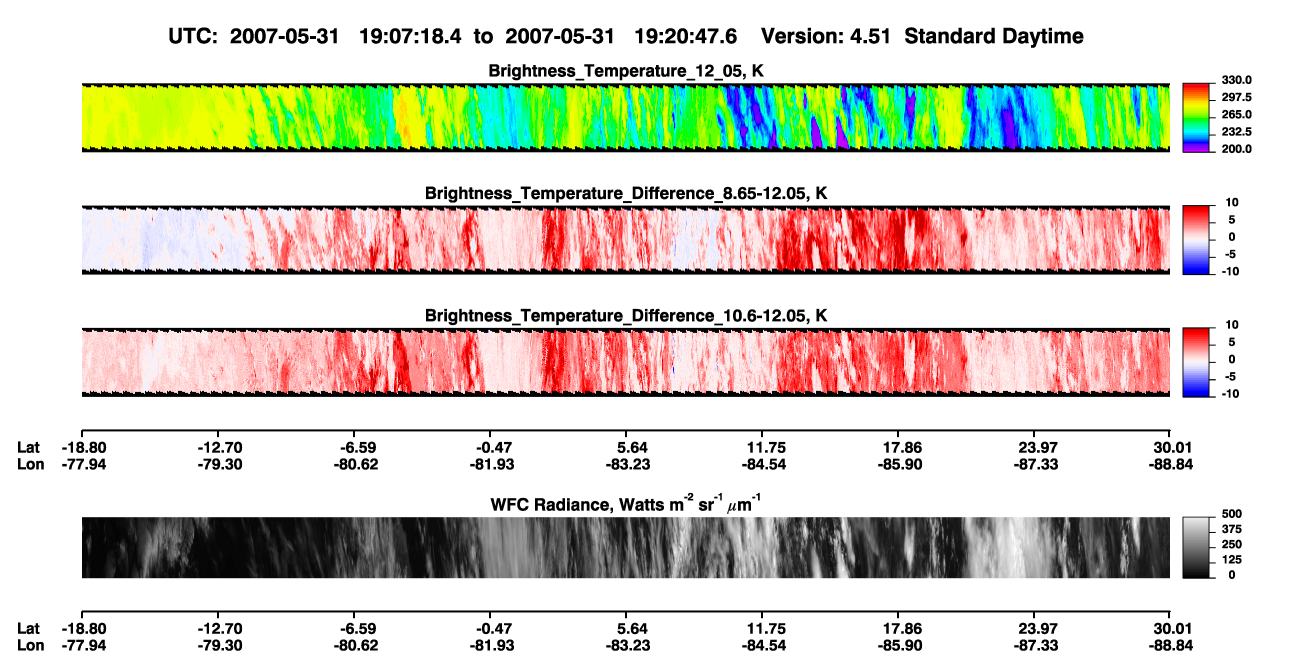Viewport: 1300px width, 667px height.
Task: Click the end time 19:20:47.6 in header
Action: point(686,36)
